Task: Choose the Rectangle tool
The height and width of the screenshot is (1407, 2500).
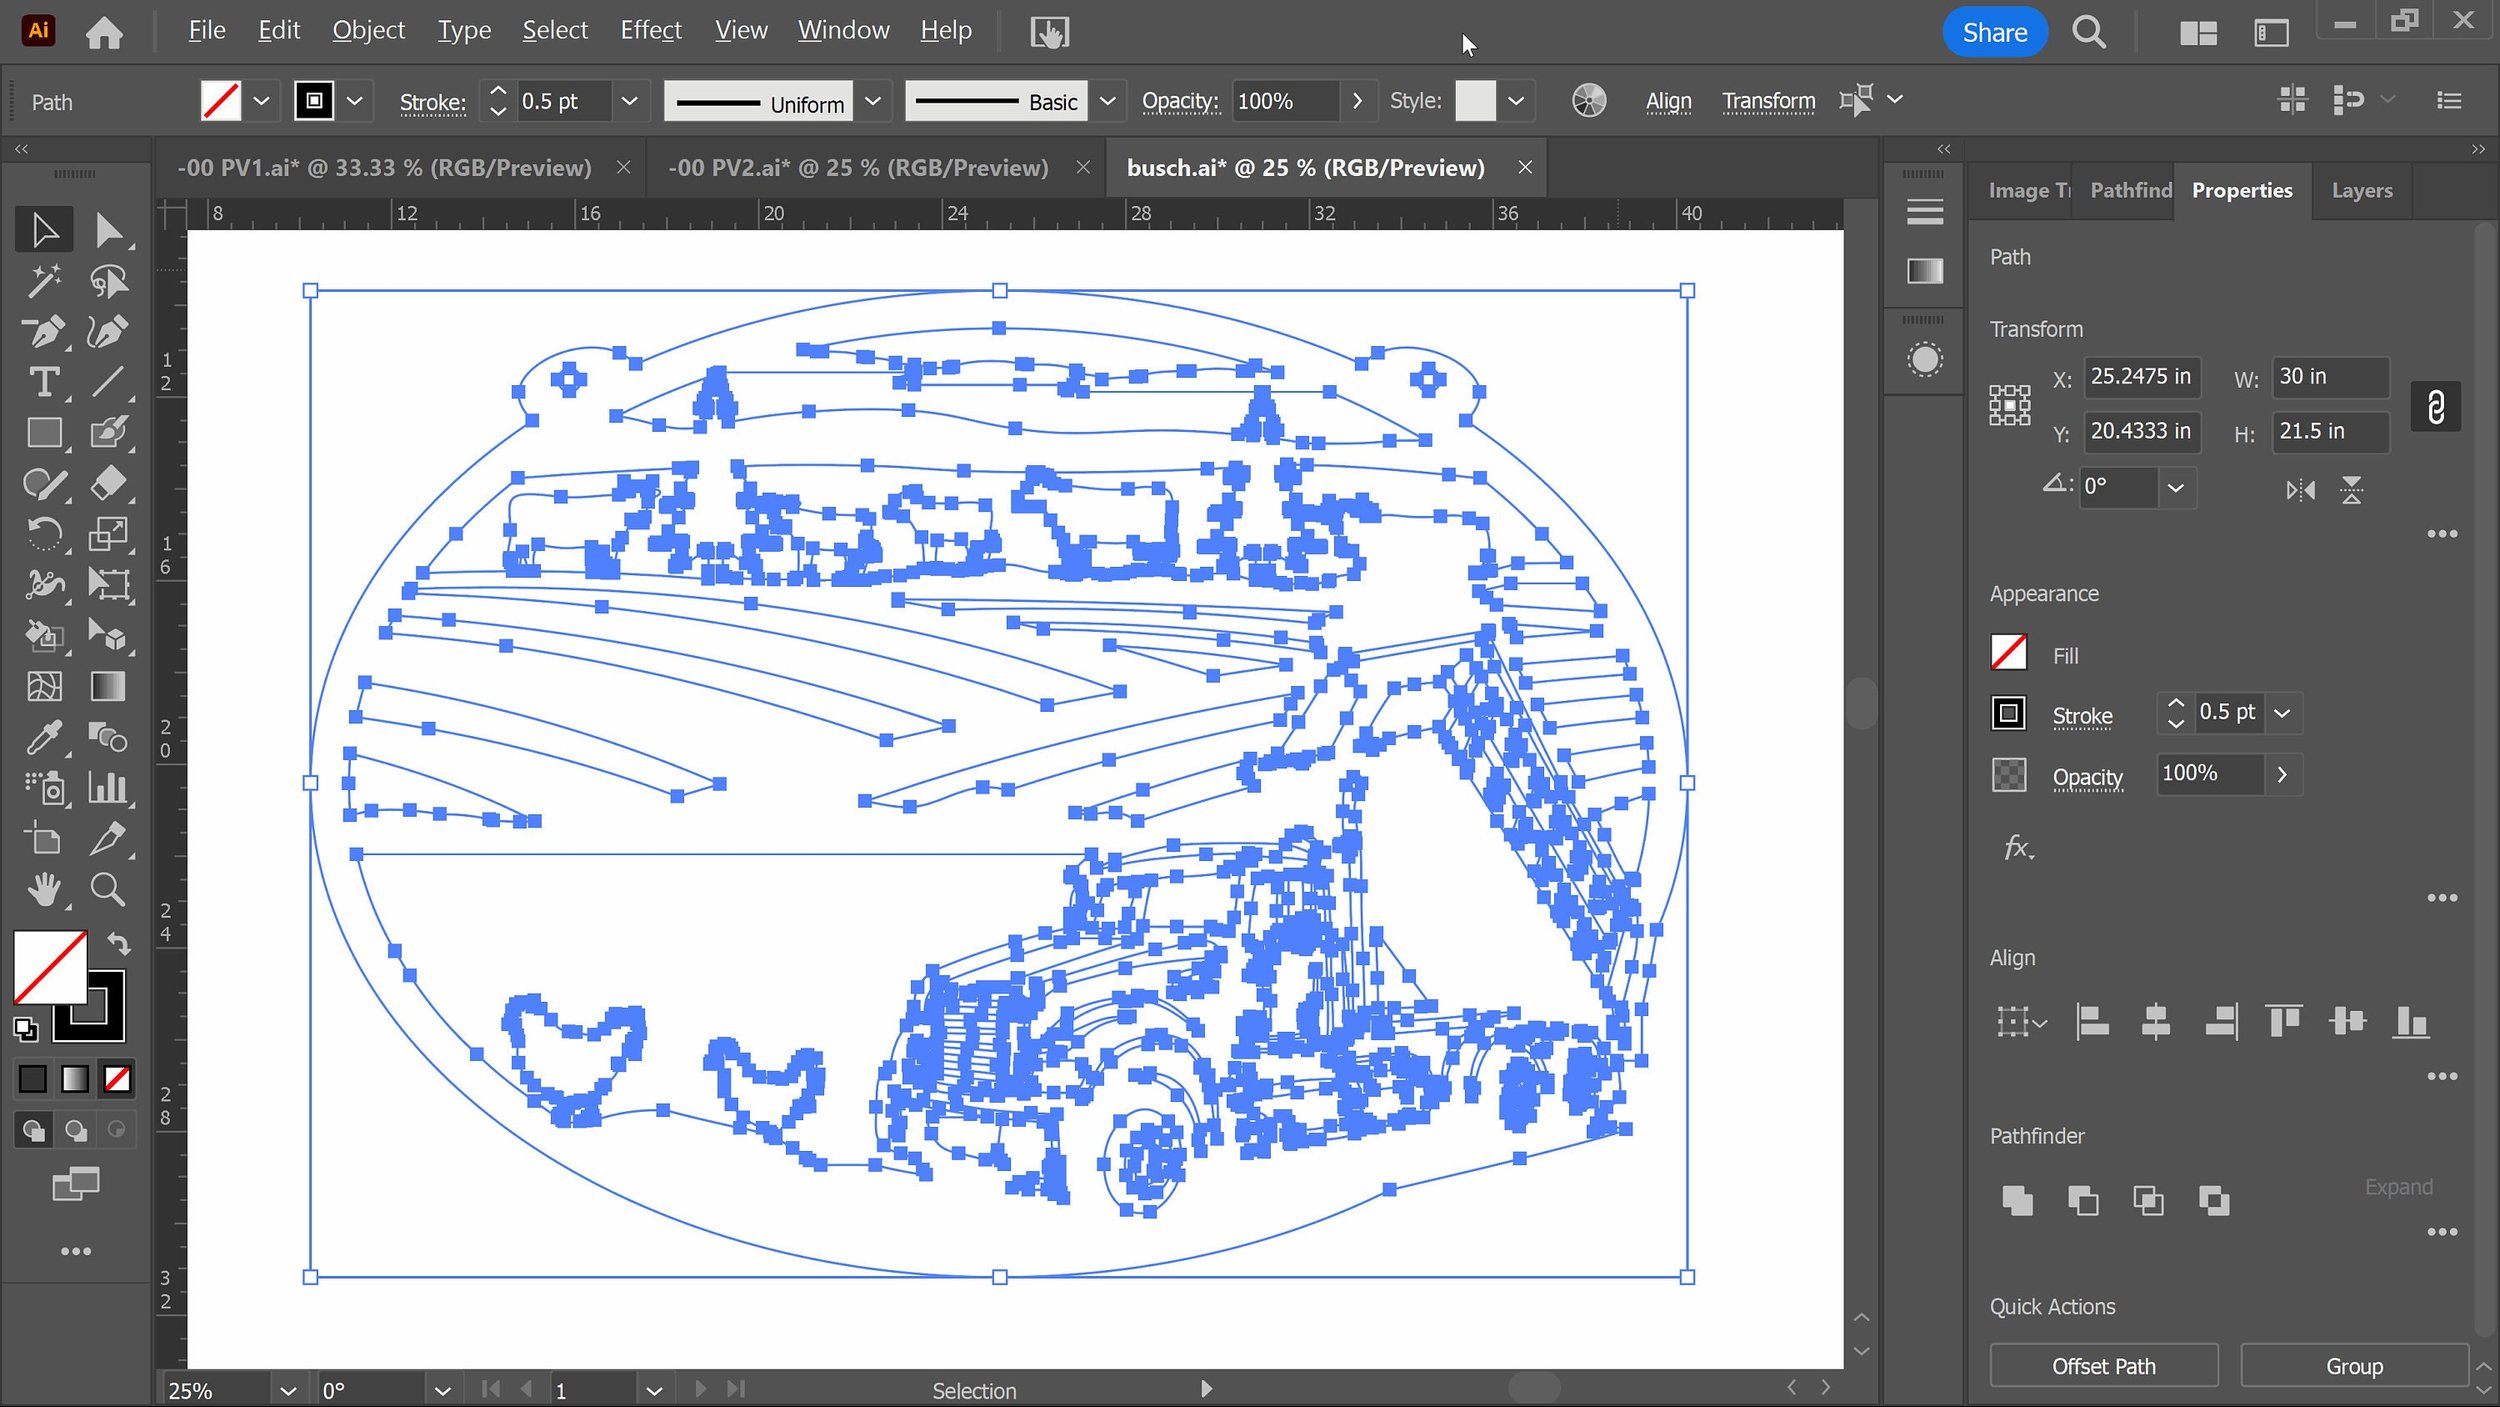Action: (44, 432)
